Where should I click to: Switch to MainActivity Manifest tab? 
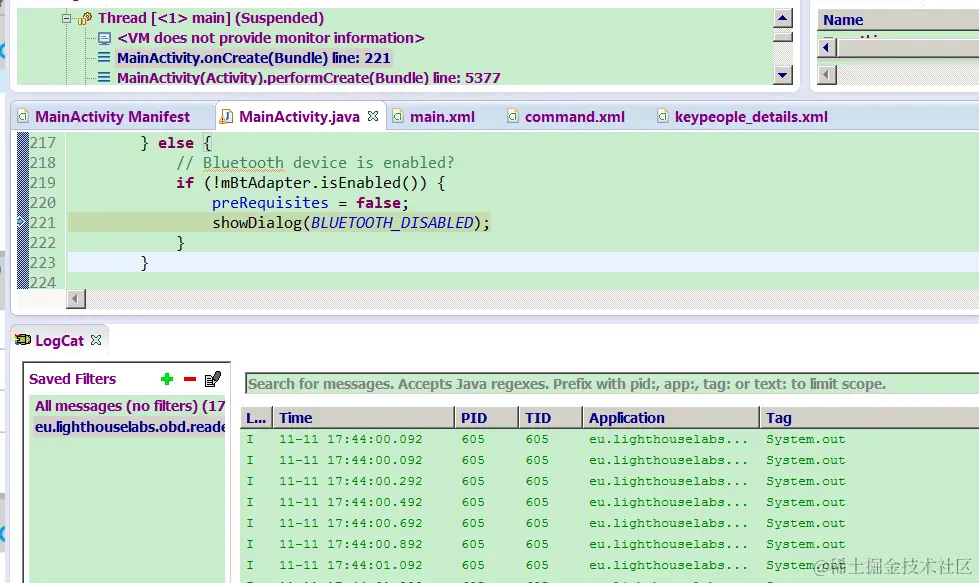point(112,117)
